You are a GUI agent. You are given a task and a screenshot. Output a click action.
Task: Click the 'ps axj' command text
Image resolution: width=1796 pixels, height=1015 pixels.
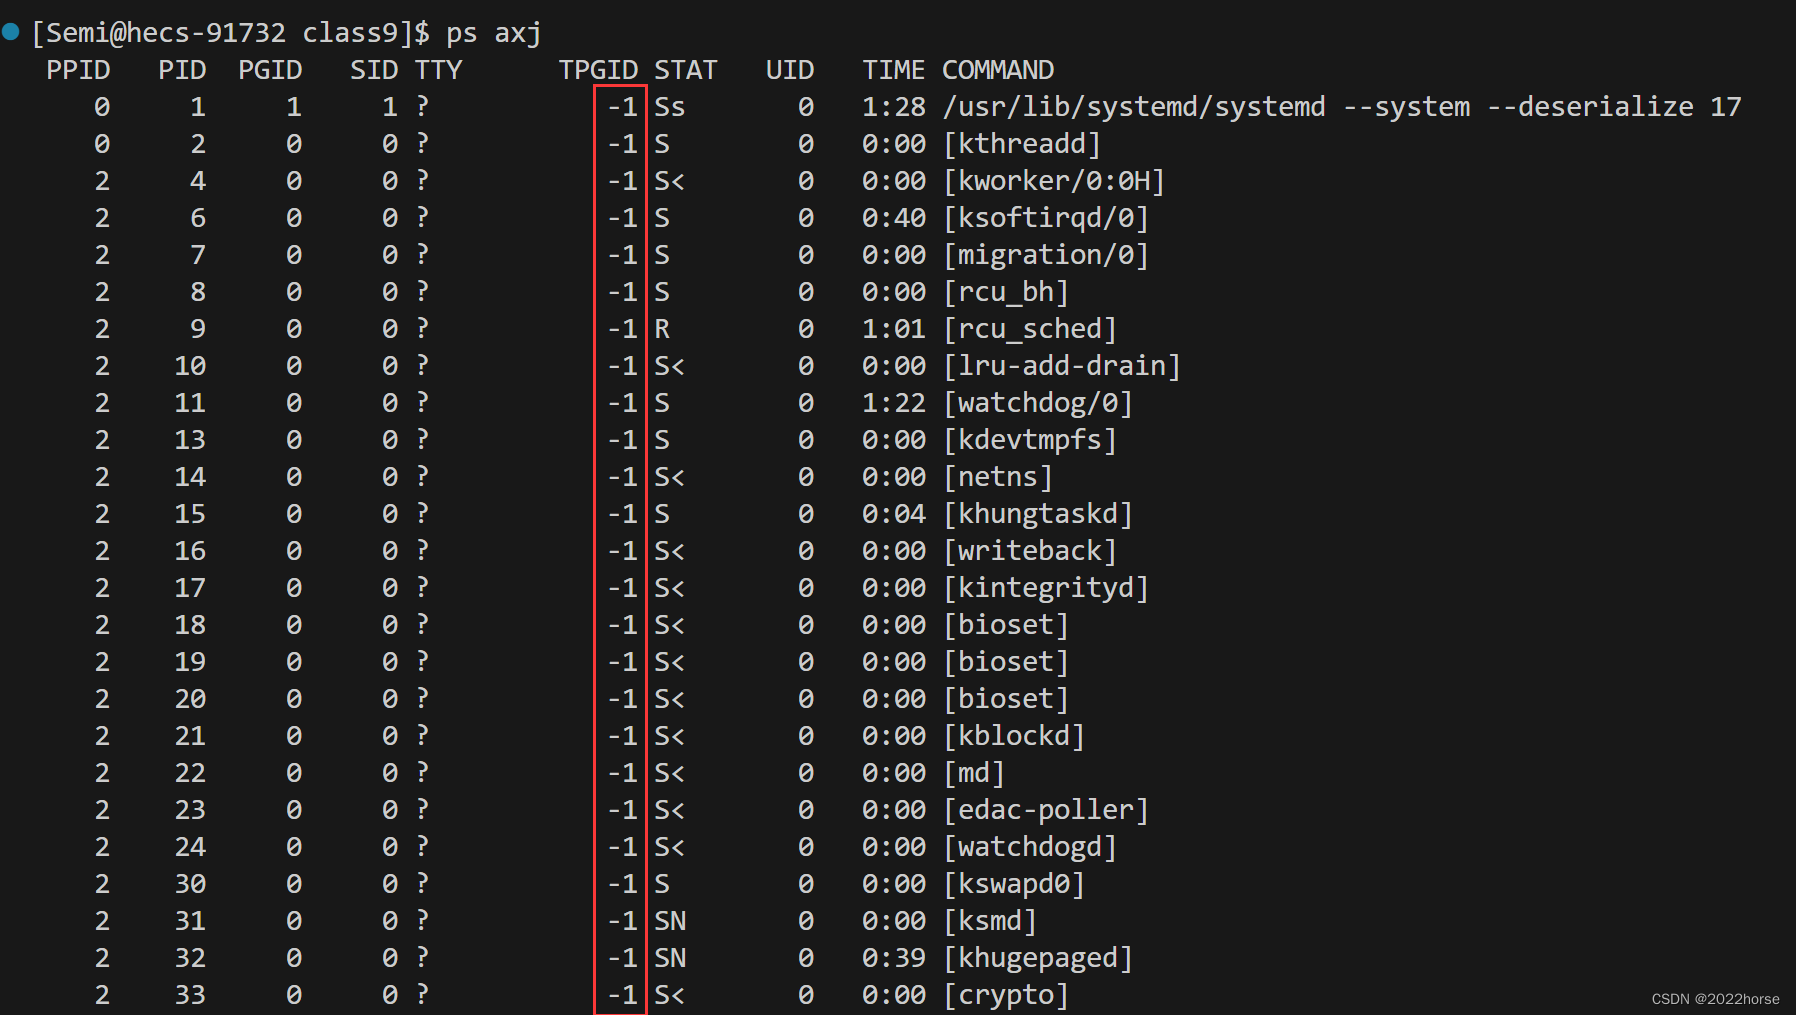pyautogui.click(x=494, y=33)
